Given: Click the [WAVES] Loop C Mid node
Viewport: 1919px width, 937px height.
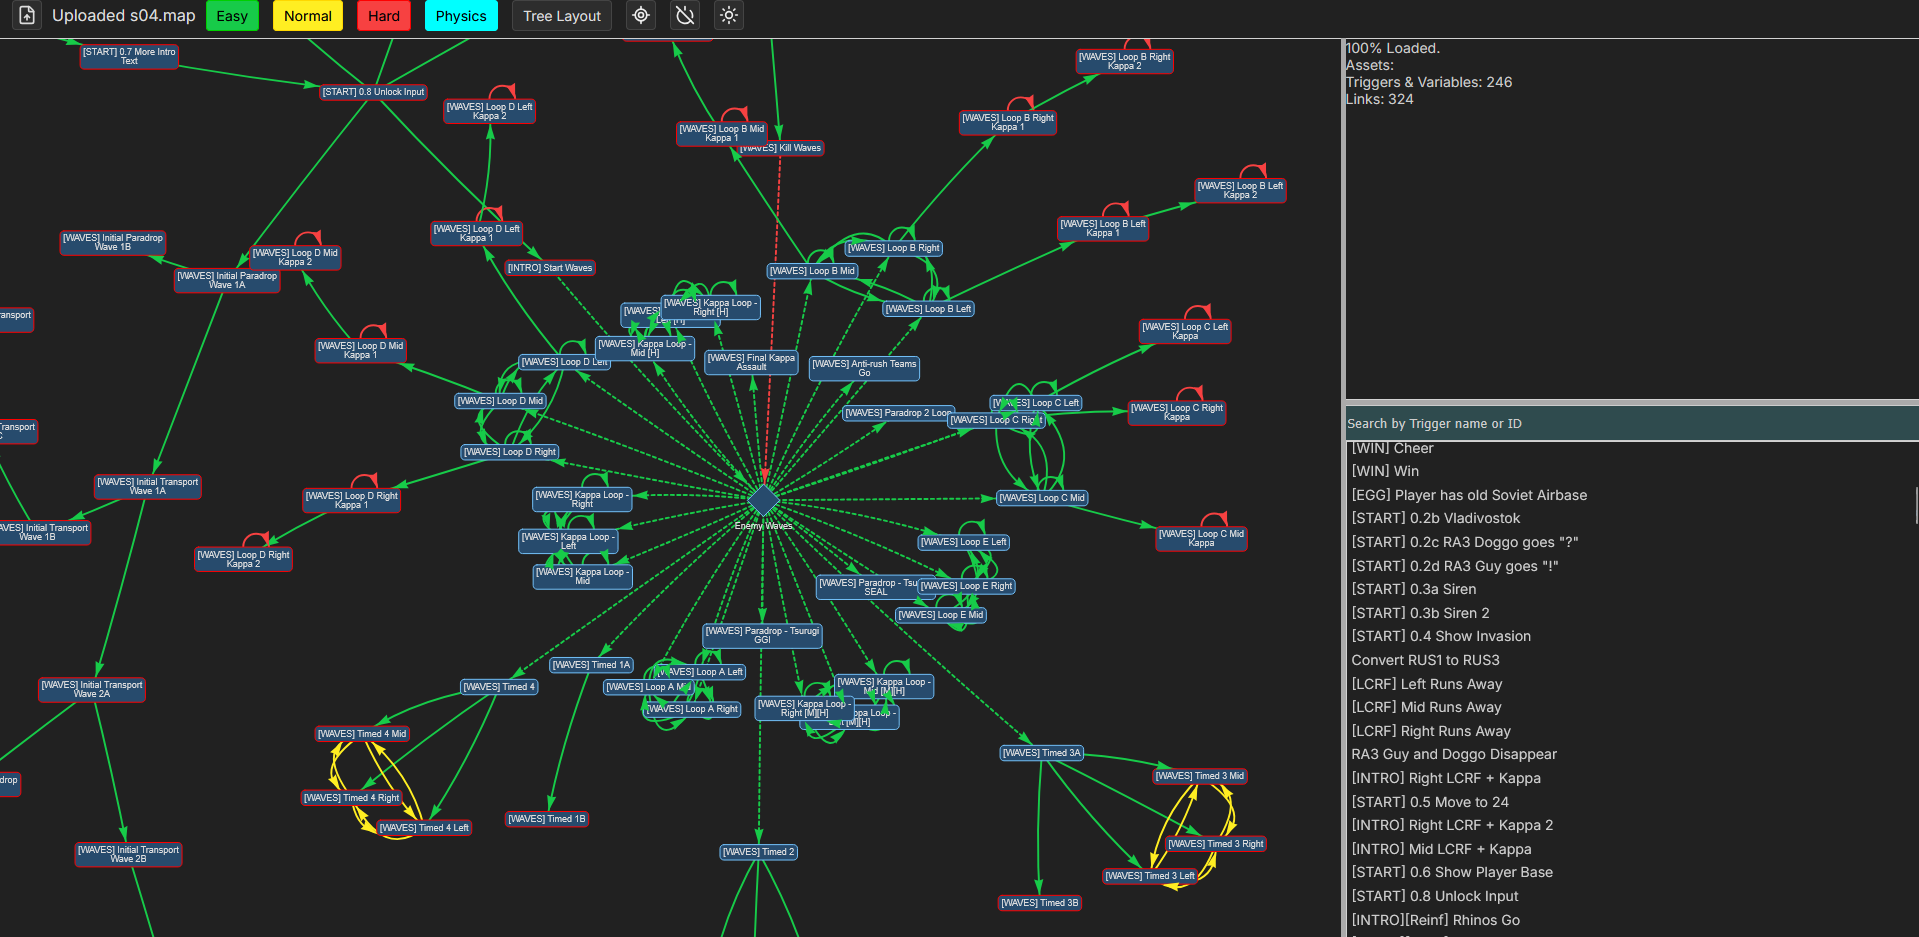Looking at the screenshot, I should (1042, 498).
